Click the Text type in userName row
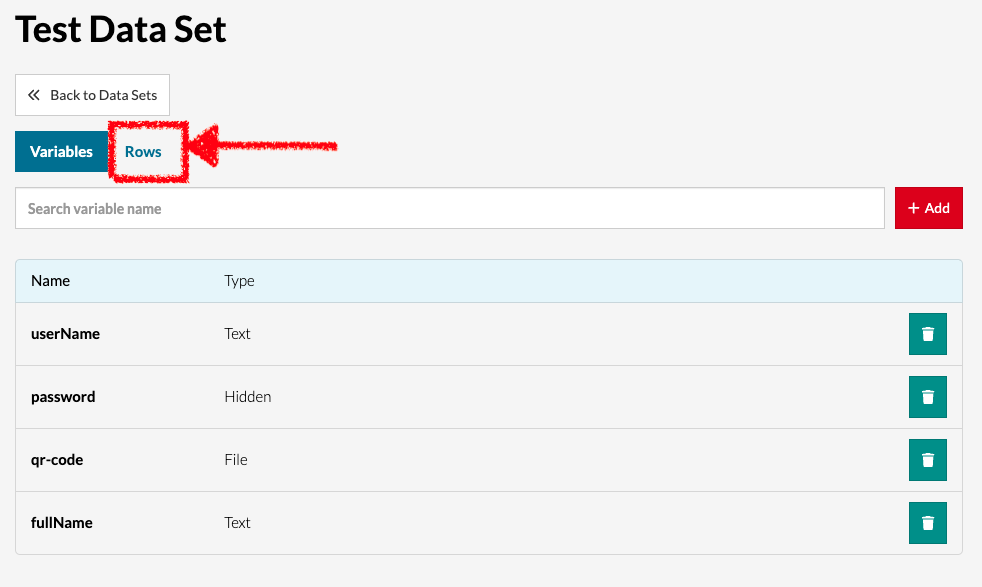 237,334
